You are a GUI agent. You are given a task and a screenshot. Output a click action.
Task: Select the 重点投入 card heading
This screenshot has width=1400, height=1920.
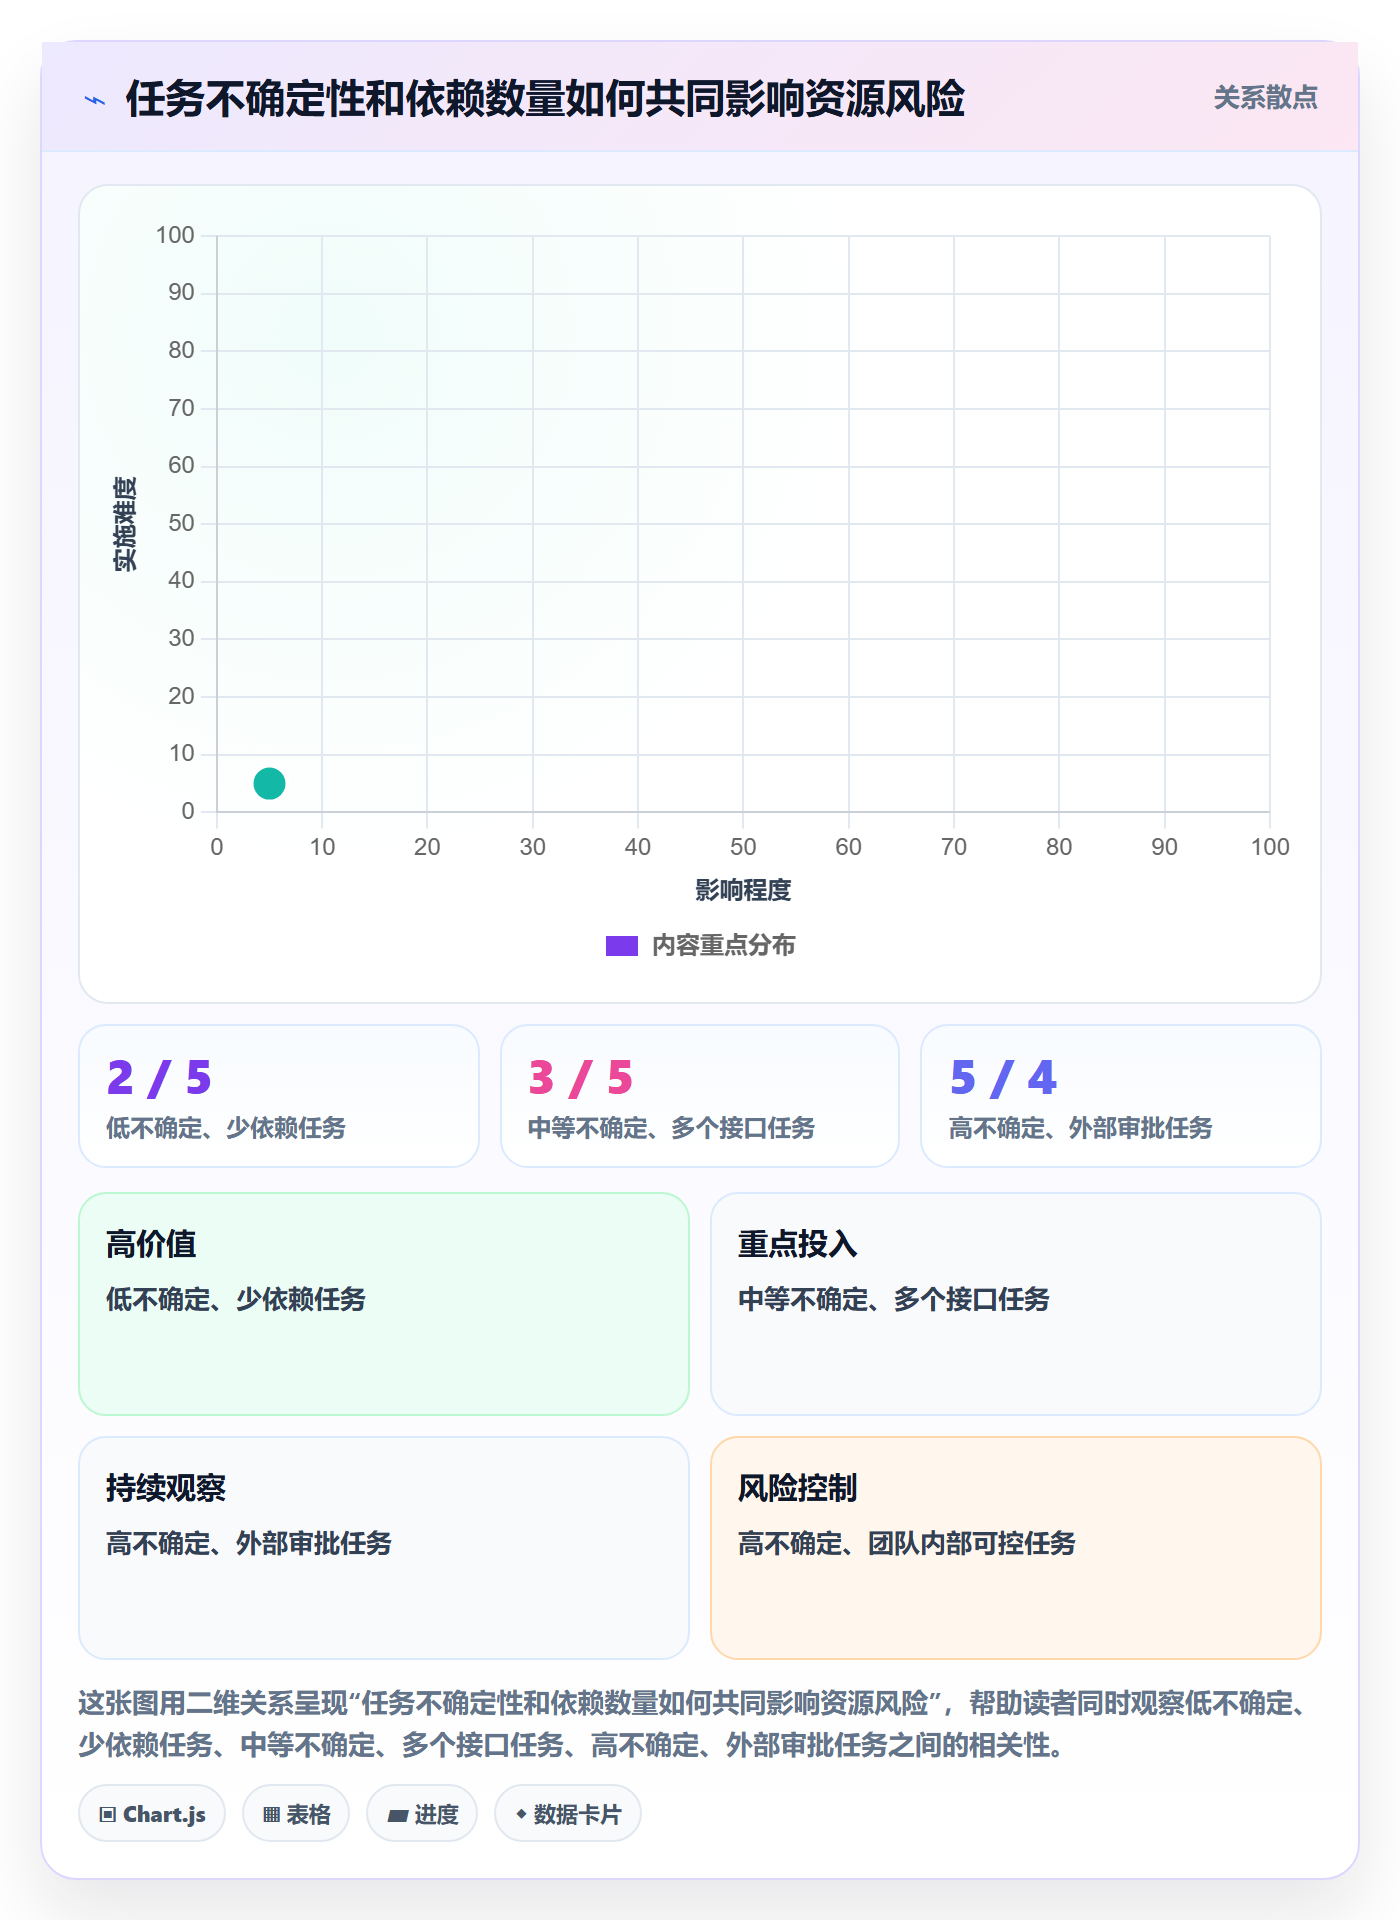(798, 1244)
